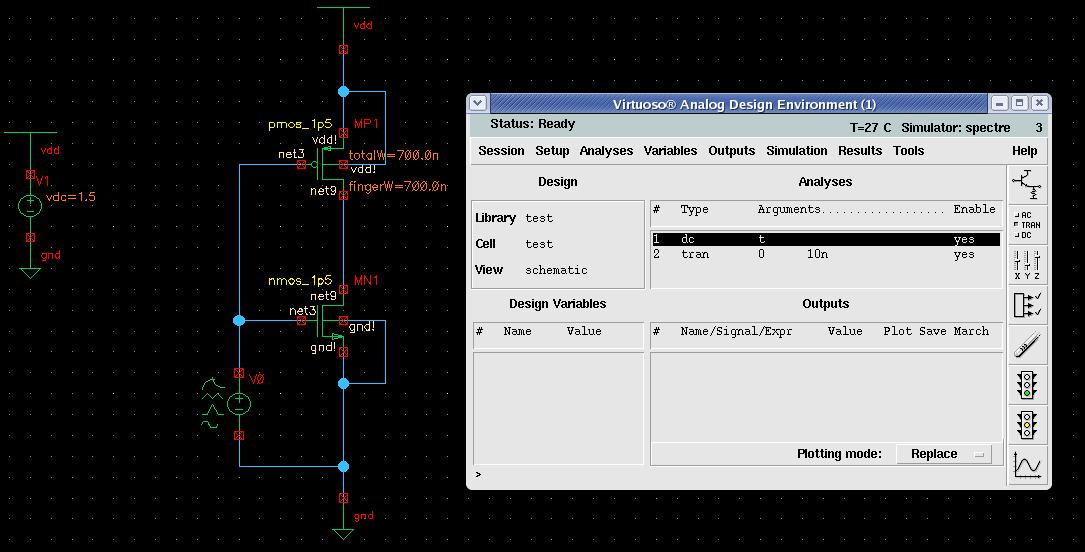Click the Plot Outputs waveform icon

coord(1026,465)
